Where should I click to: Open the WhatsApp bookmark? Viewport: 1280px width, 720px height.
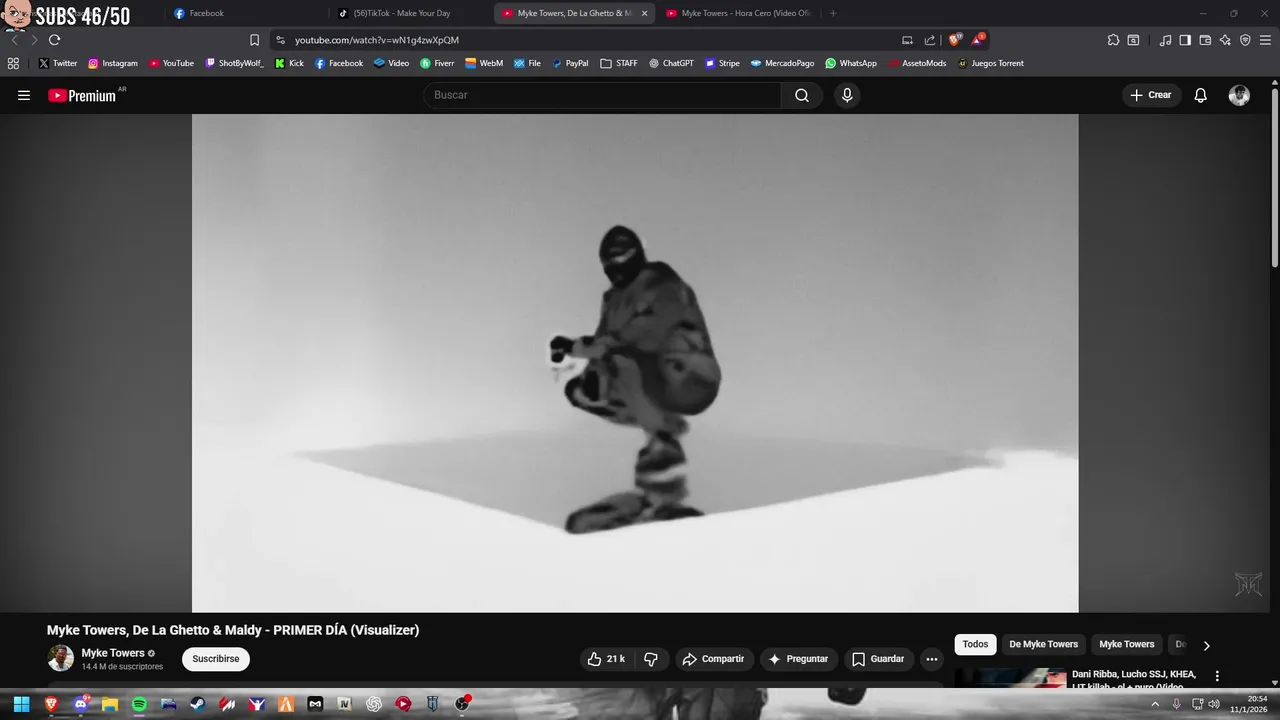[x=850, y=63]
